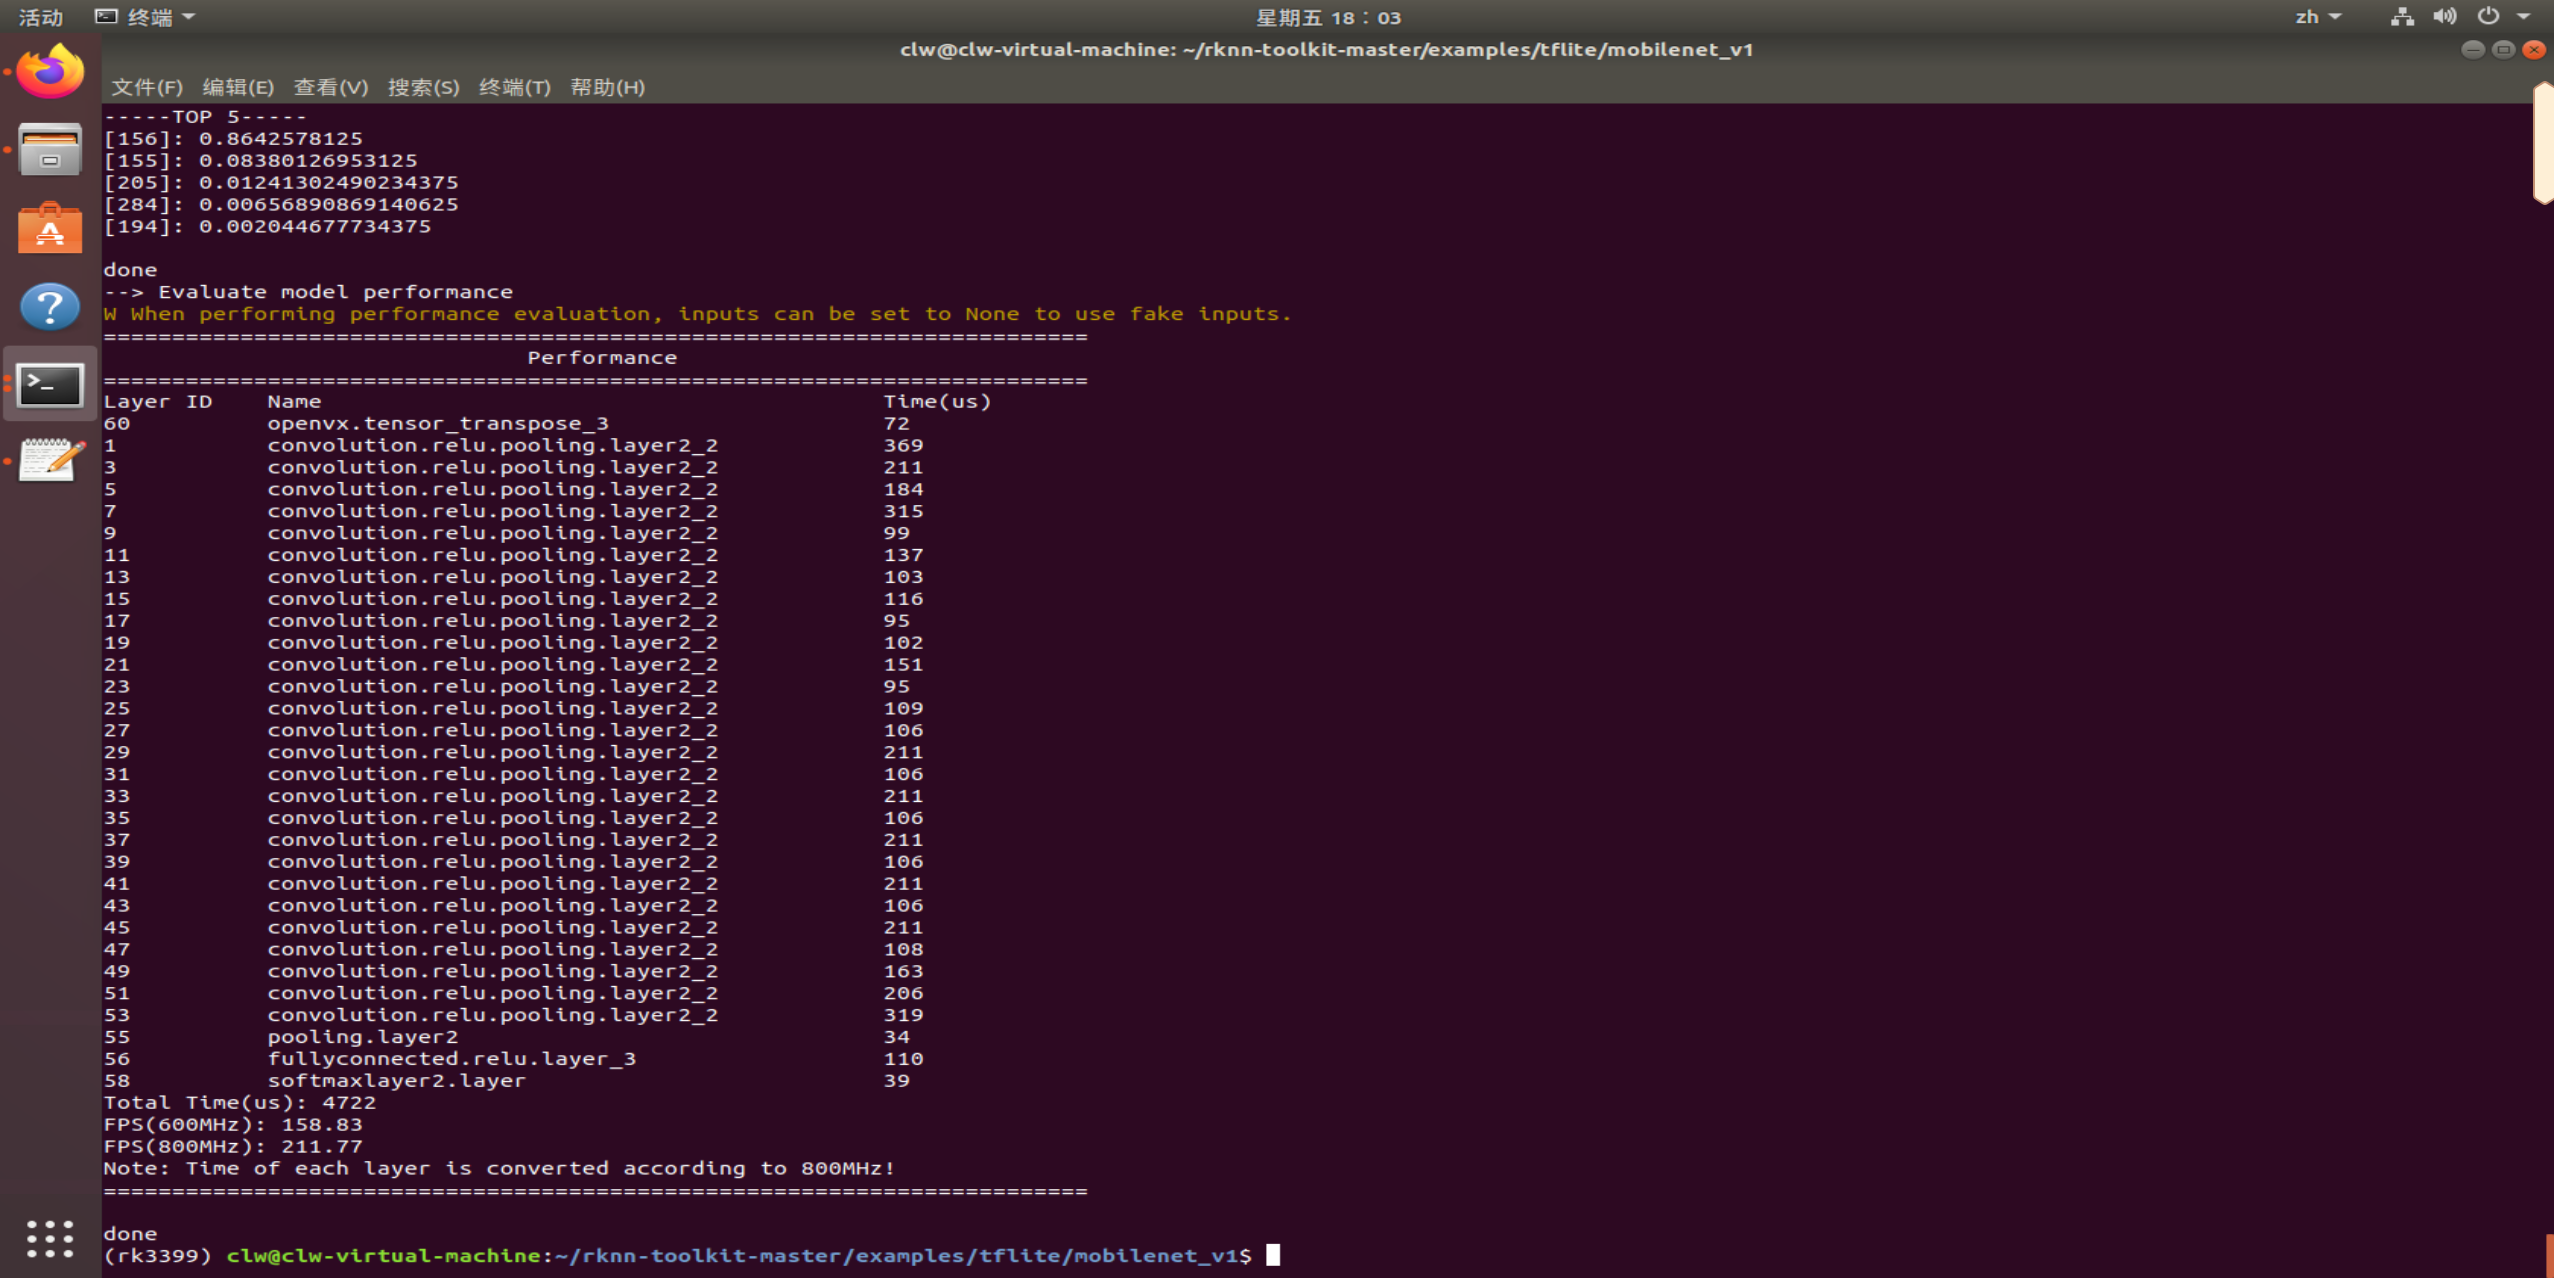
Task: Click the '-----TOP 5-----' line
Action: coord(205,117)
